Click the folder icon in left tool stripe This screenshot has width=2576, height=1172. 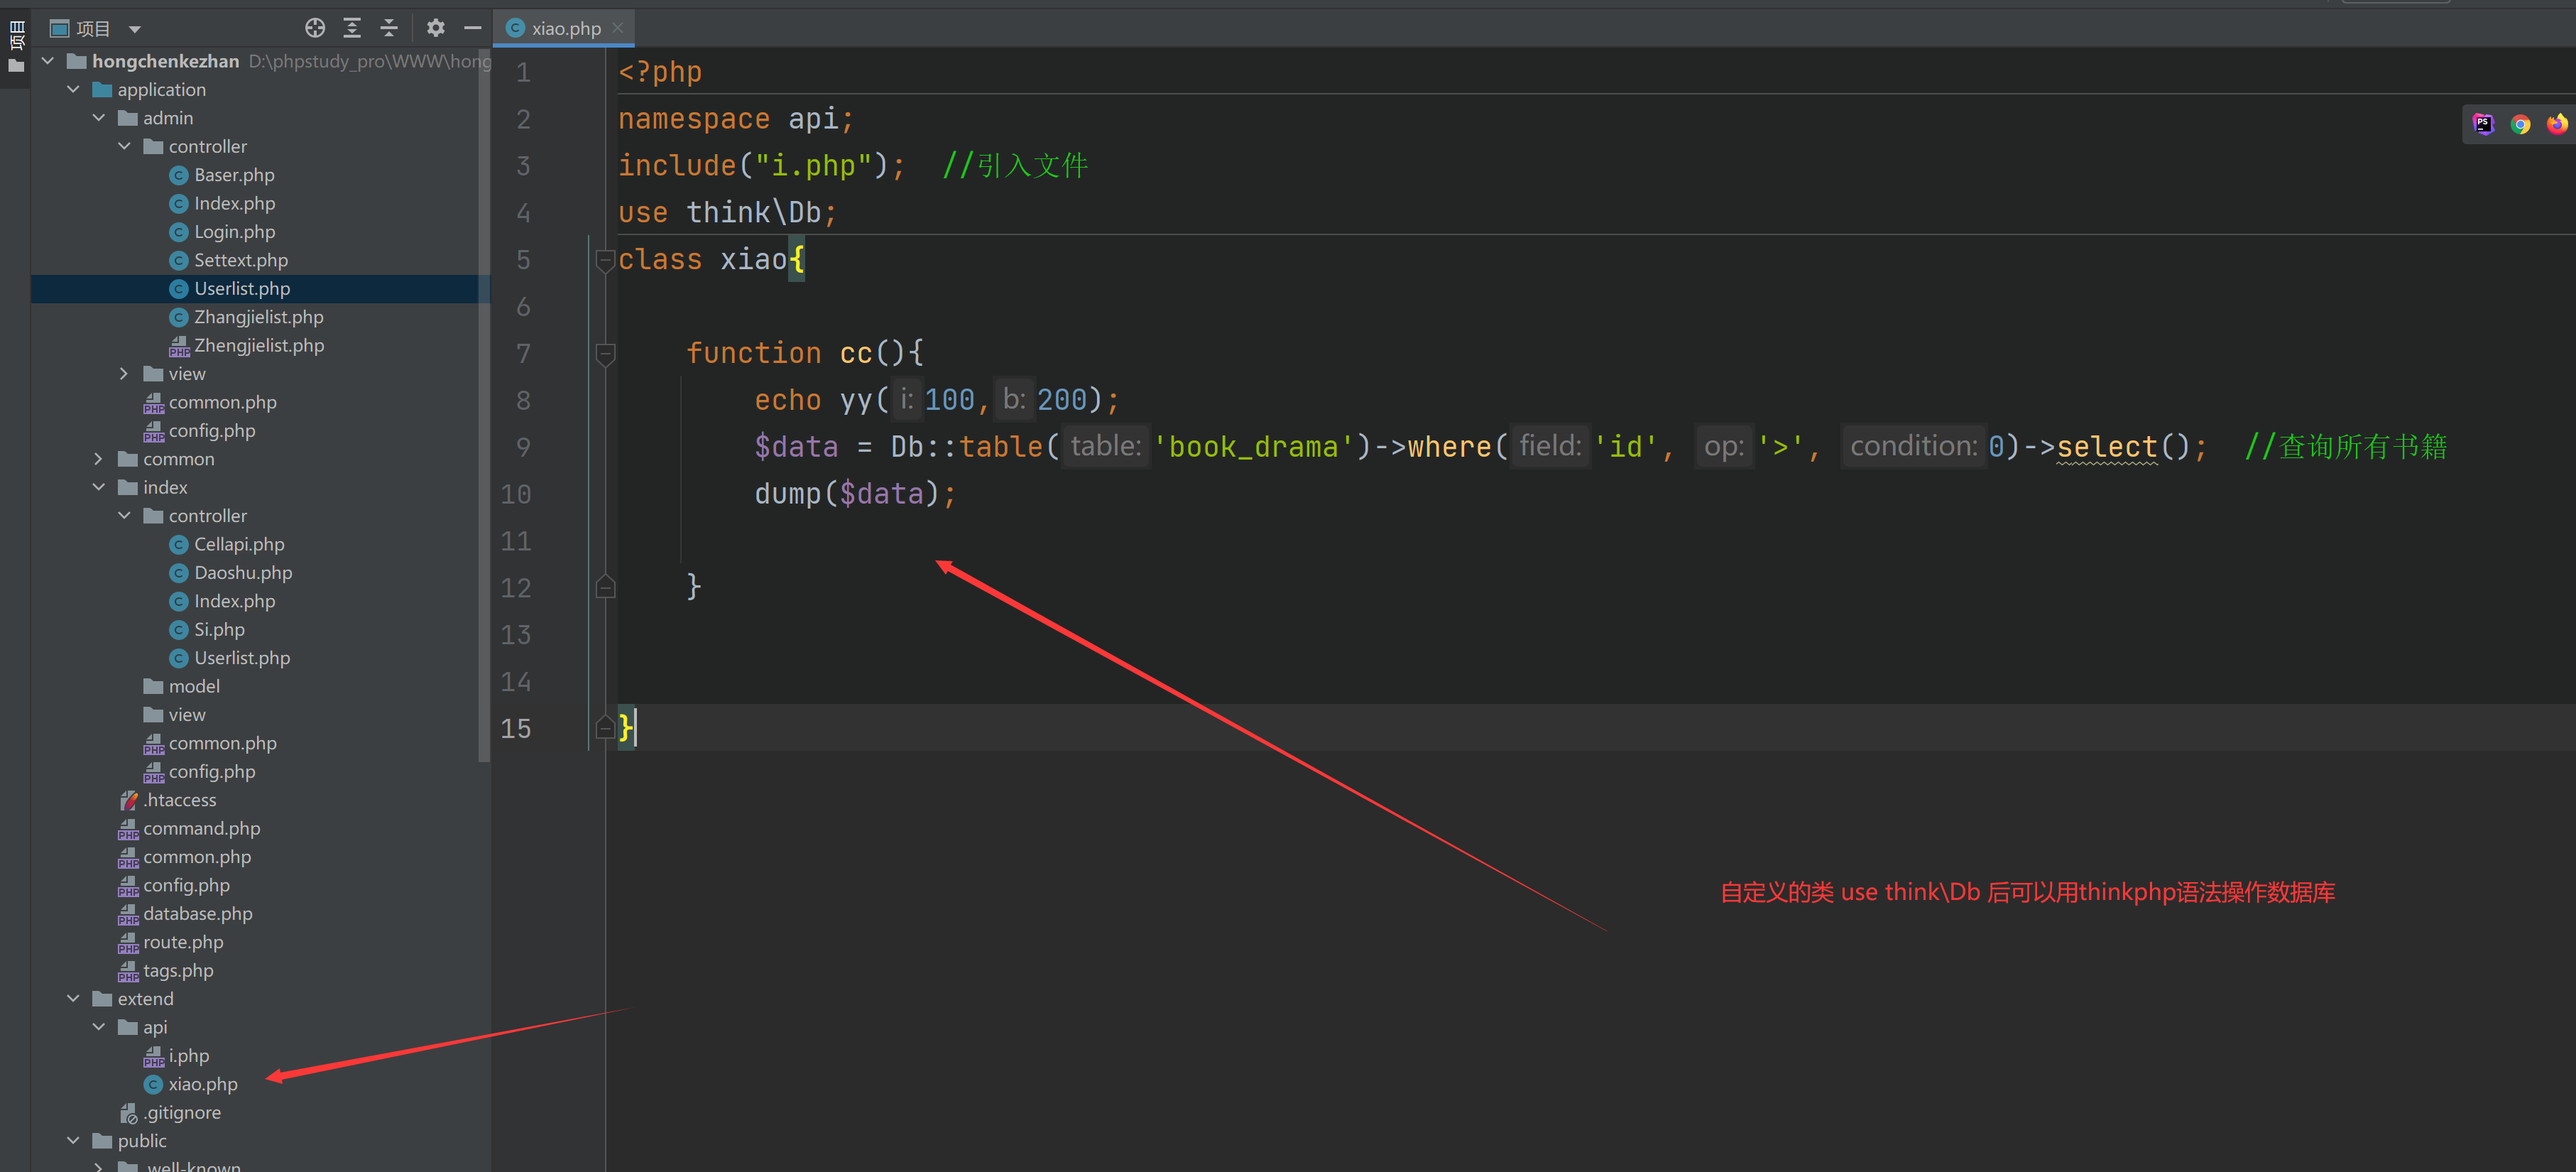click(x=16, y=66)
